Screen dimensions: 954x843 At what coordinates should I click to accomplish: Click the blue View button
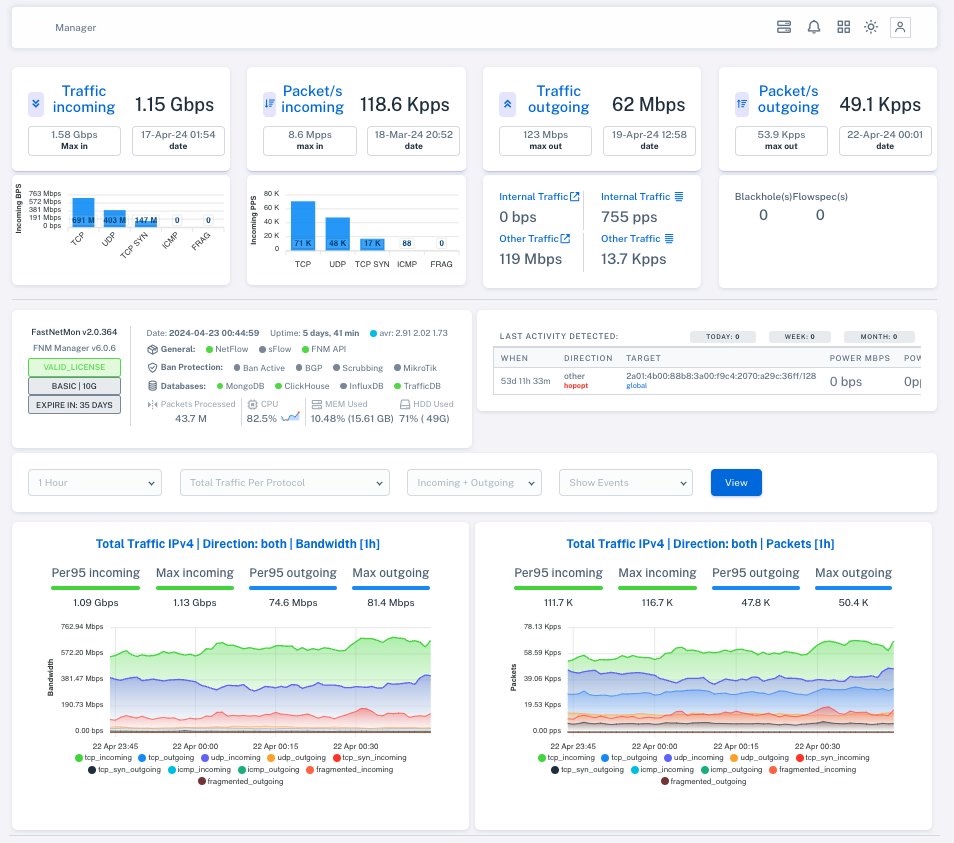click(x=736, y=482)
